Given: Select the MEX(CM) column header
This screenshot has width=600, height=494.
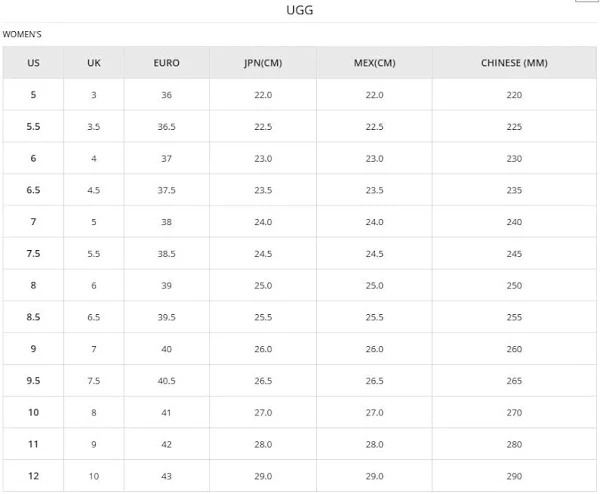Looking at the screenshot, I should (x=374, y=63).
